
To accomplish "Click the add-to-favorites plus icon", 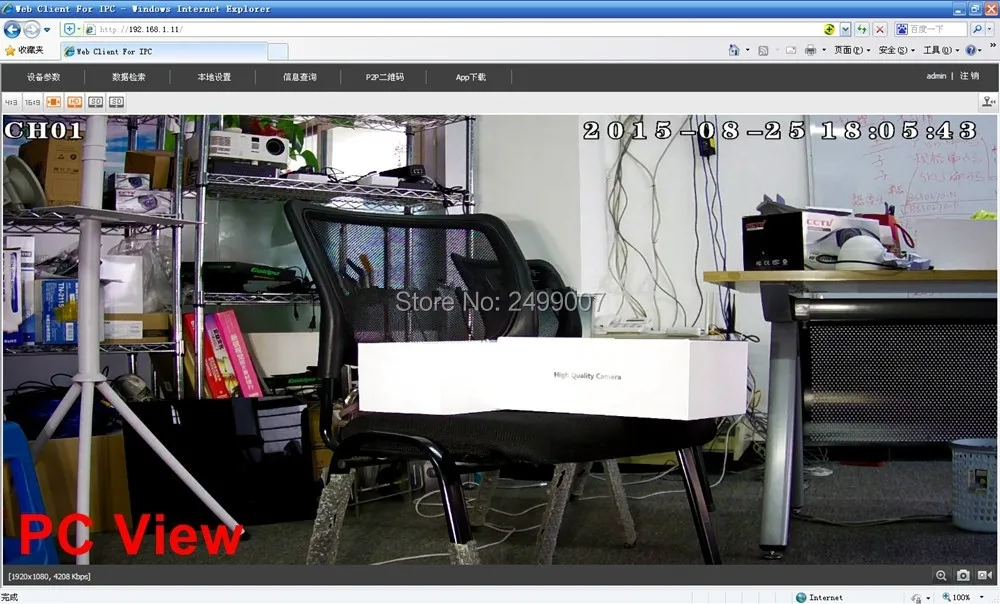I will click(x=70, y=29).
